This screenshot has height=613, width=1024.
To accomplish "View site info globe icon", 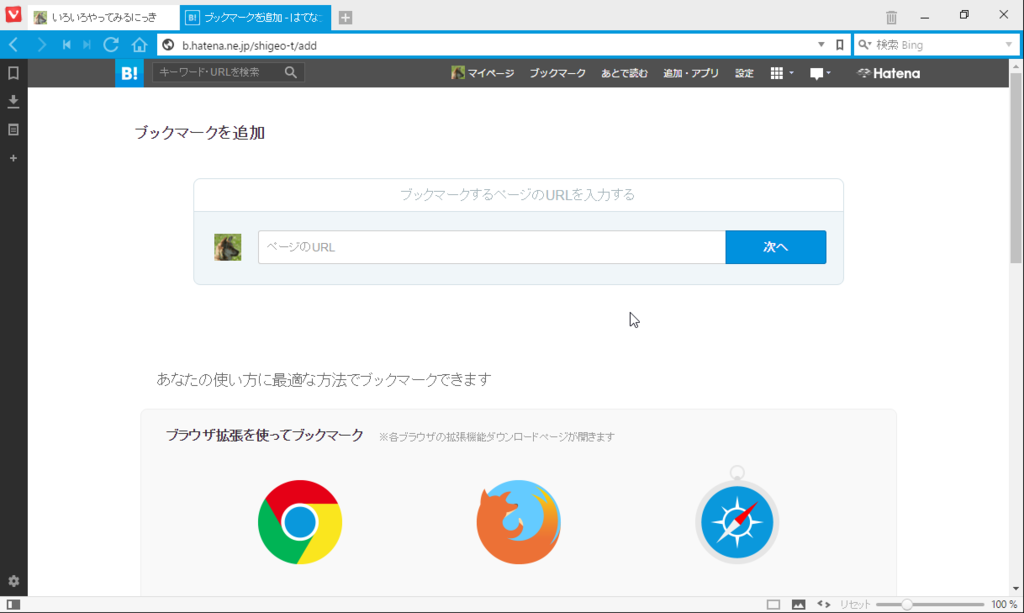I will 168,45.
